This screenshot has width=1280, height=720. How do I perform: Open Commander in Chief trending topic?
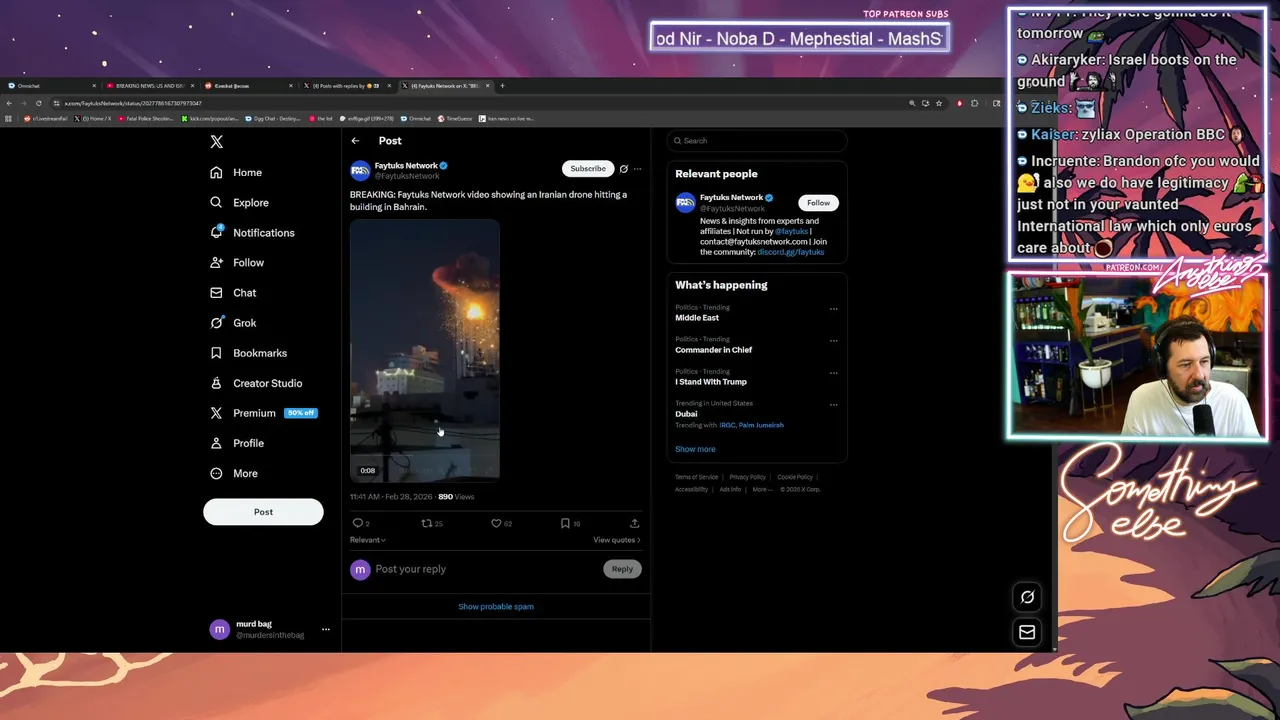pyautogui.click(x=714, y=350)
